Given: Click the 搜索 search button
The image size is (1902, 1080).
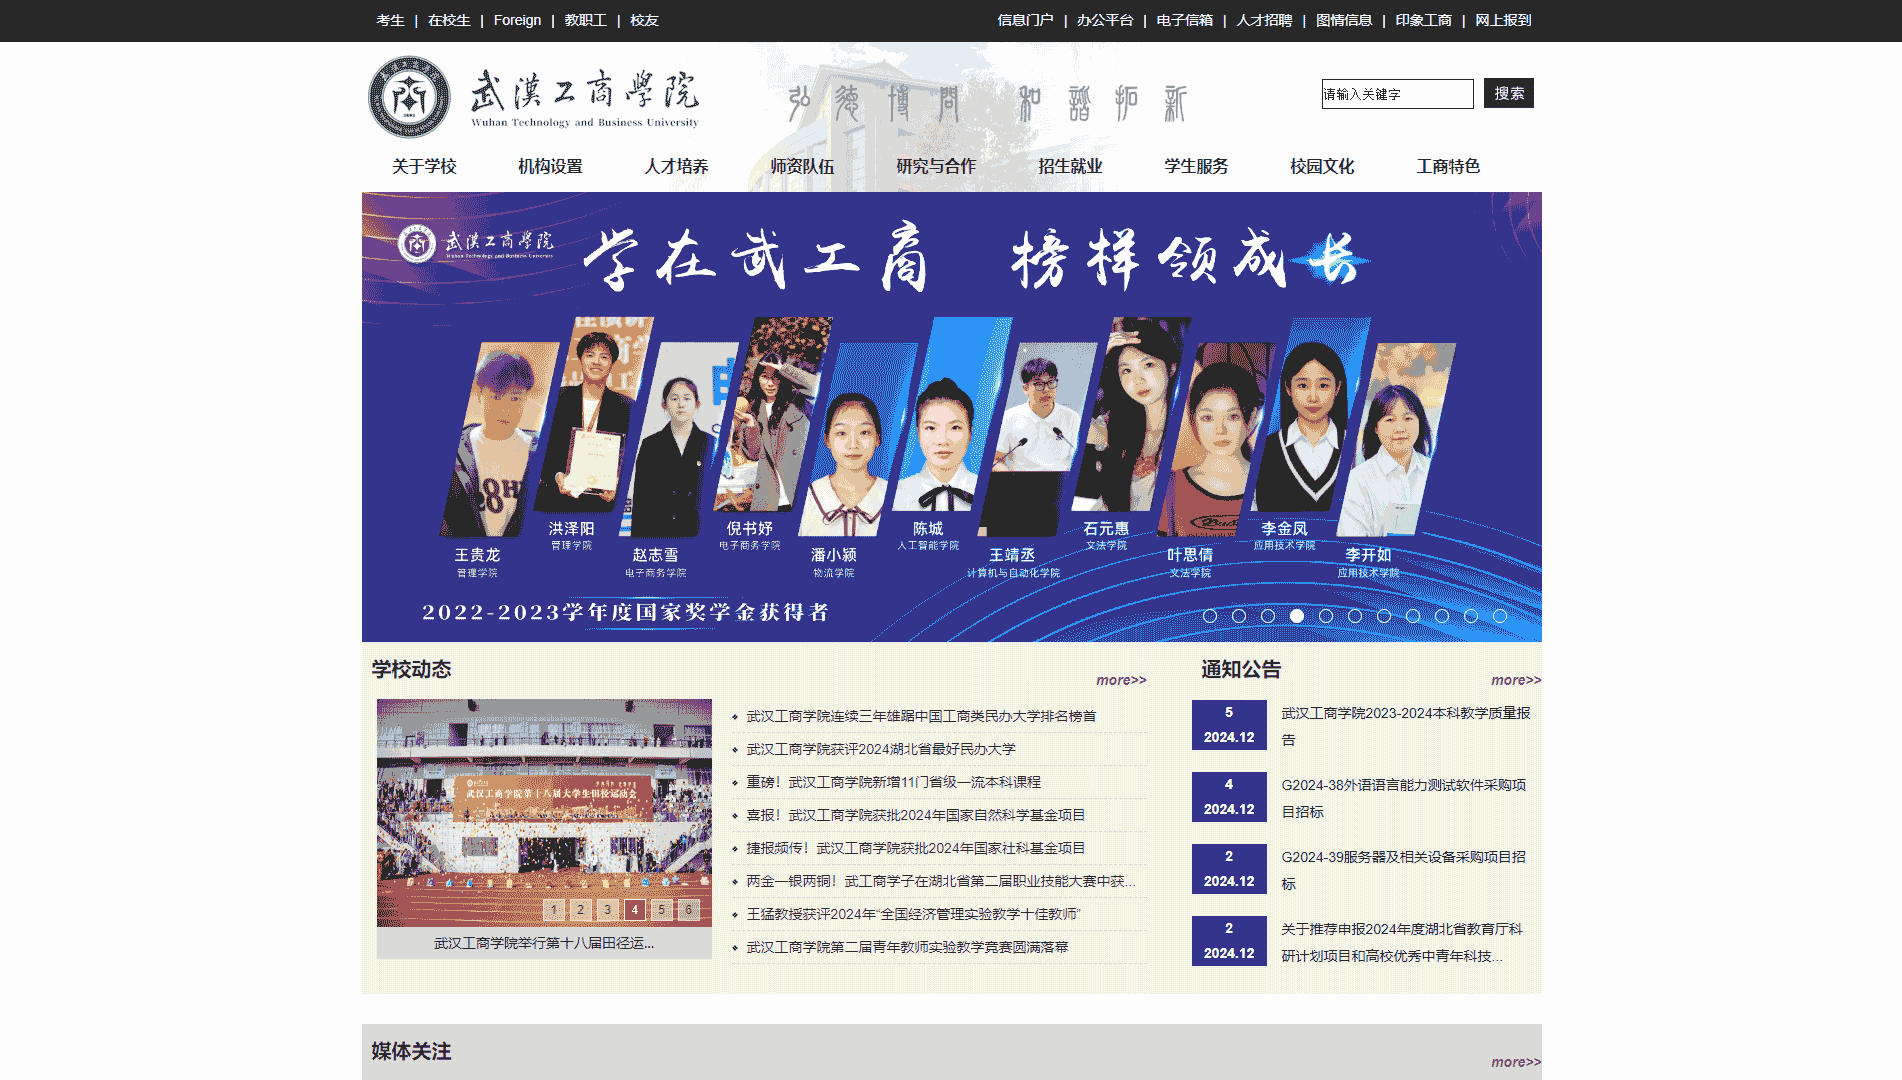Looking at the screenshot, I should 1509,93.
